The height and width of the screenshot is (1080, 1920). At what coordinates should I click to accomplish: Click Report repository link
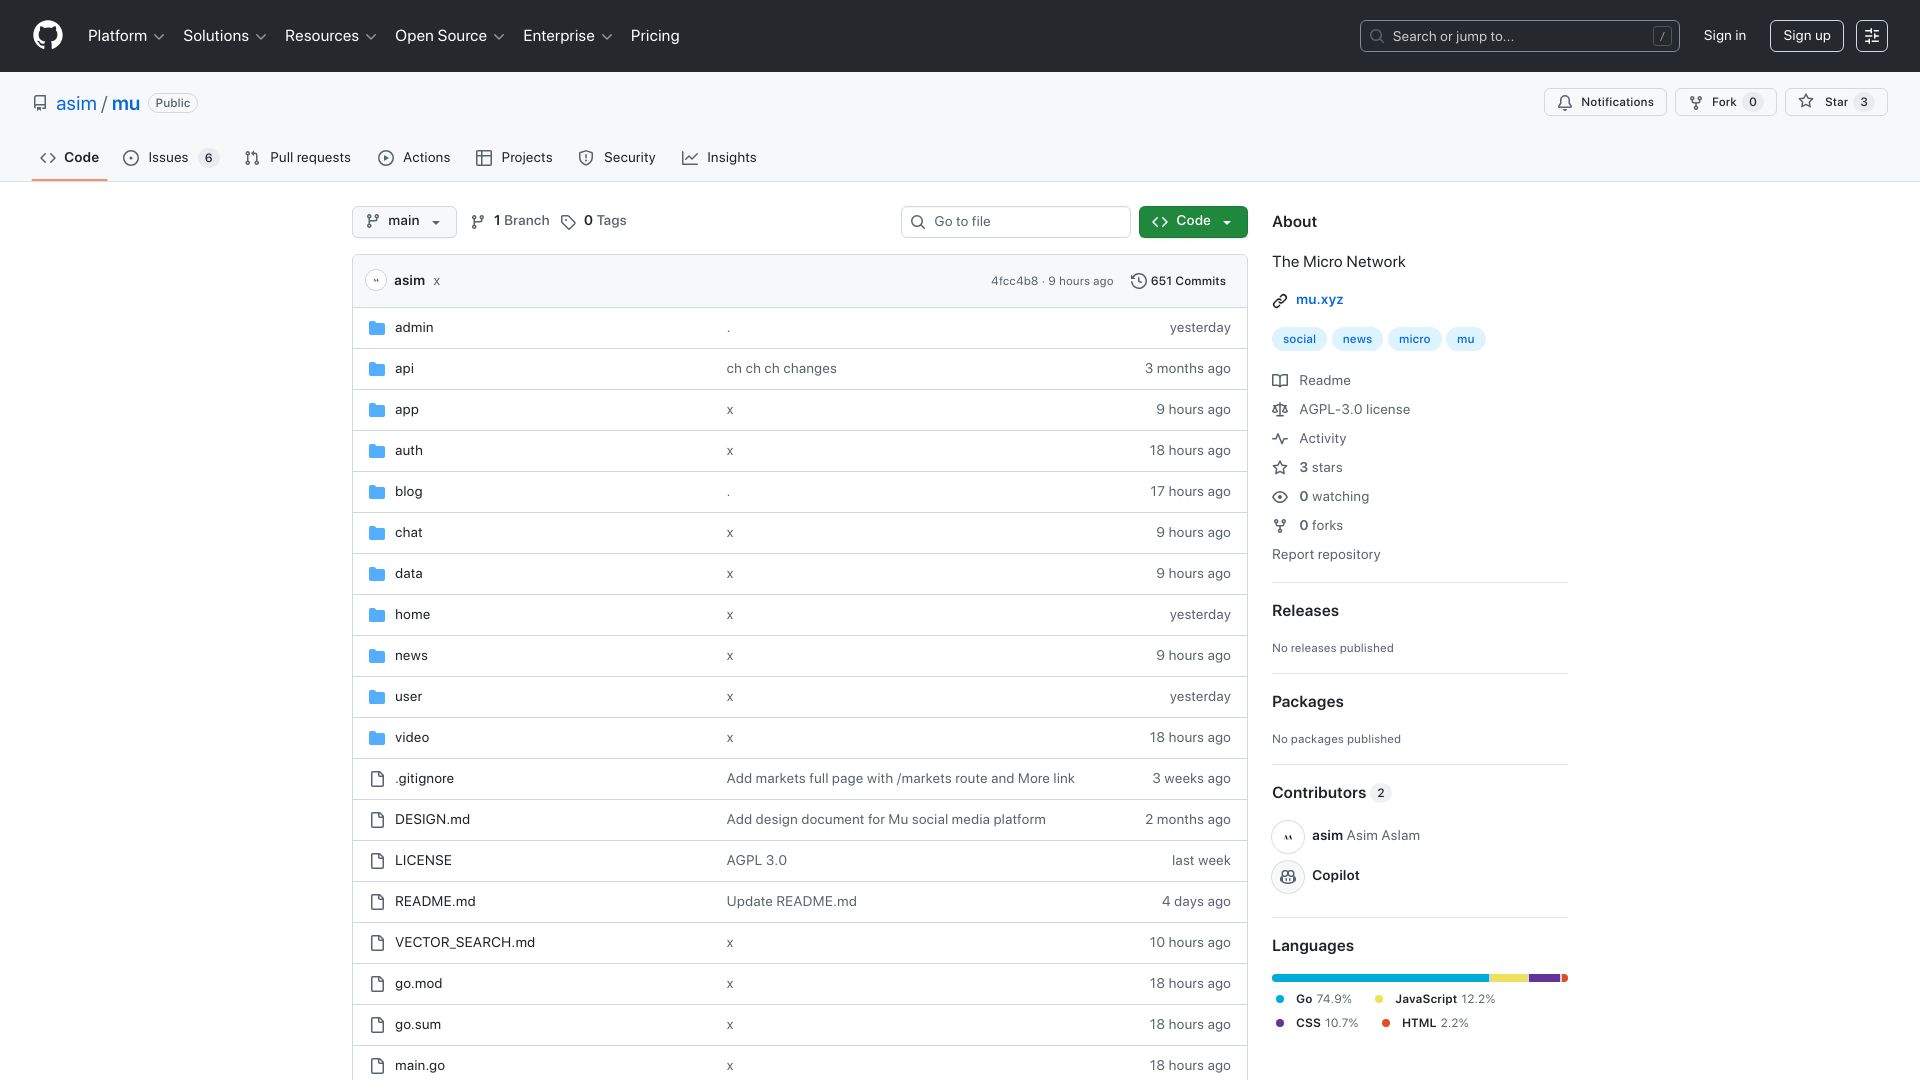[1326, 555]
